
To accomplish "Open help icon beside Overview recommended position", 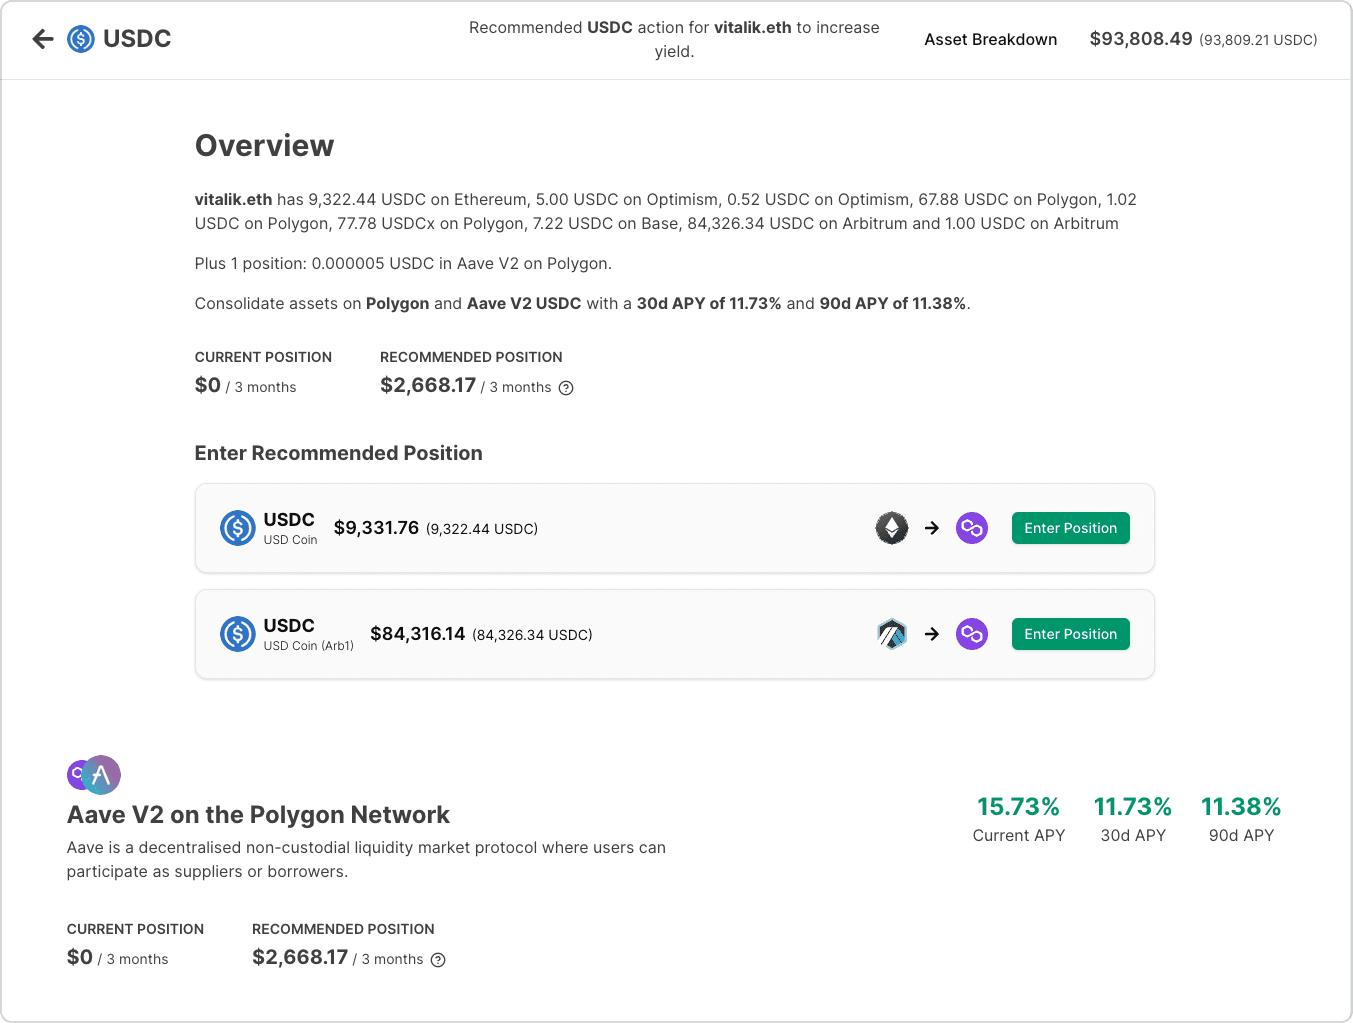I will pyautogui.click(x=566, y=388).
